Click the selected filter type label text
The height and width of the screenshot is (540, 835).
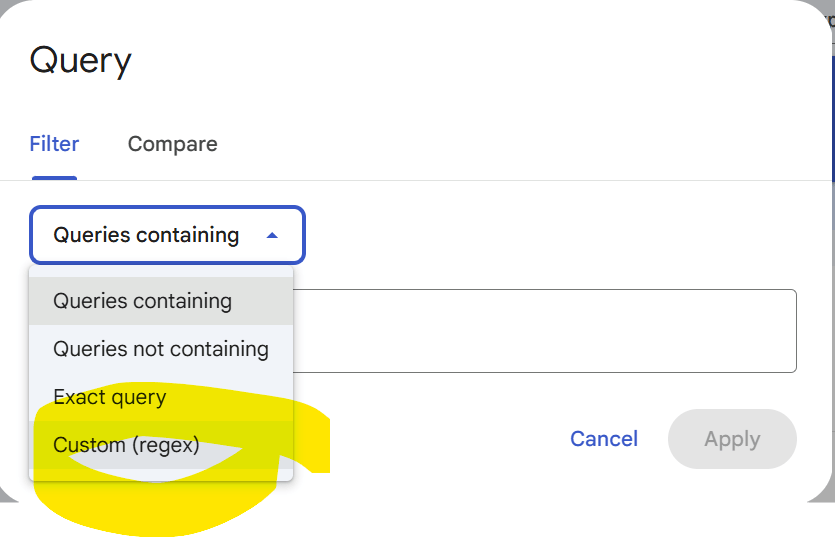click(x=146, y=236)
